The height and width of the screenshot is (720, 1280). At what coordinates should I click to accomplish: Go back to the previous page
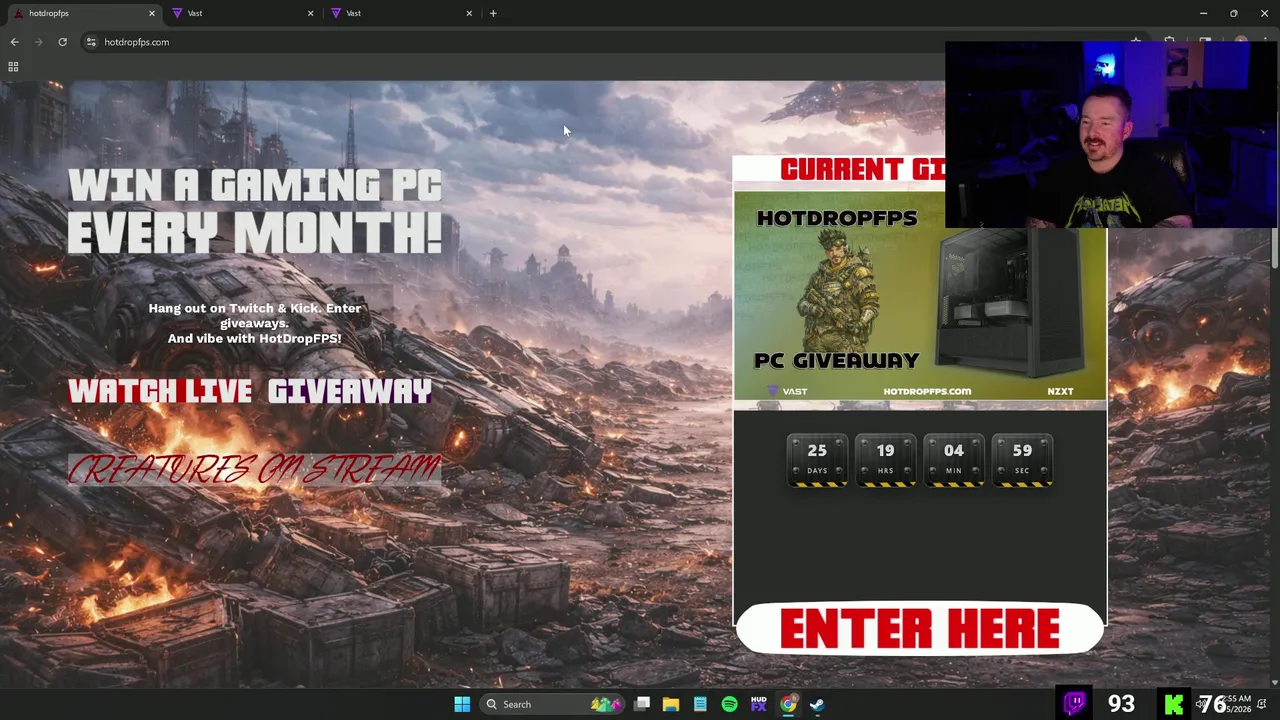[x=14, y=42]
